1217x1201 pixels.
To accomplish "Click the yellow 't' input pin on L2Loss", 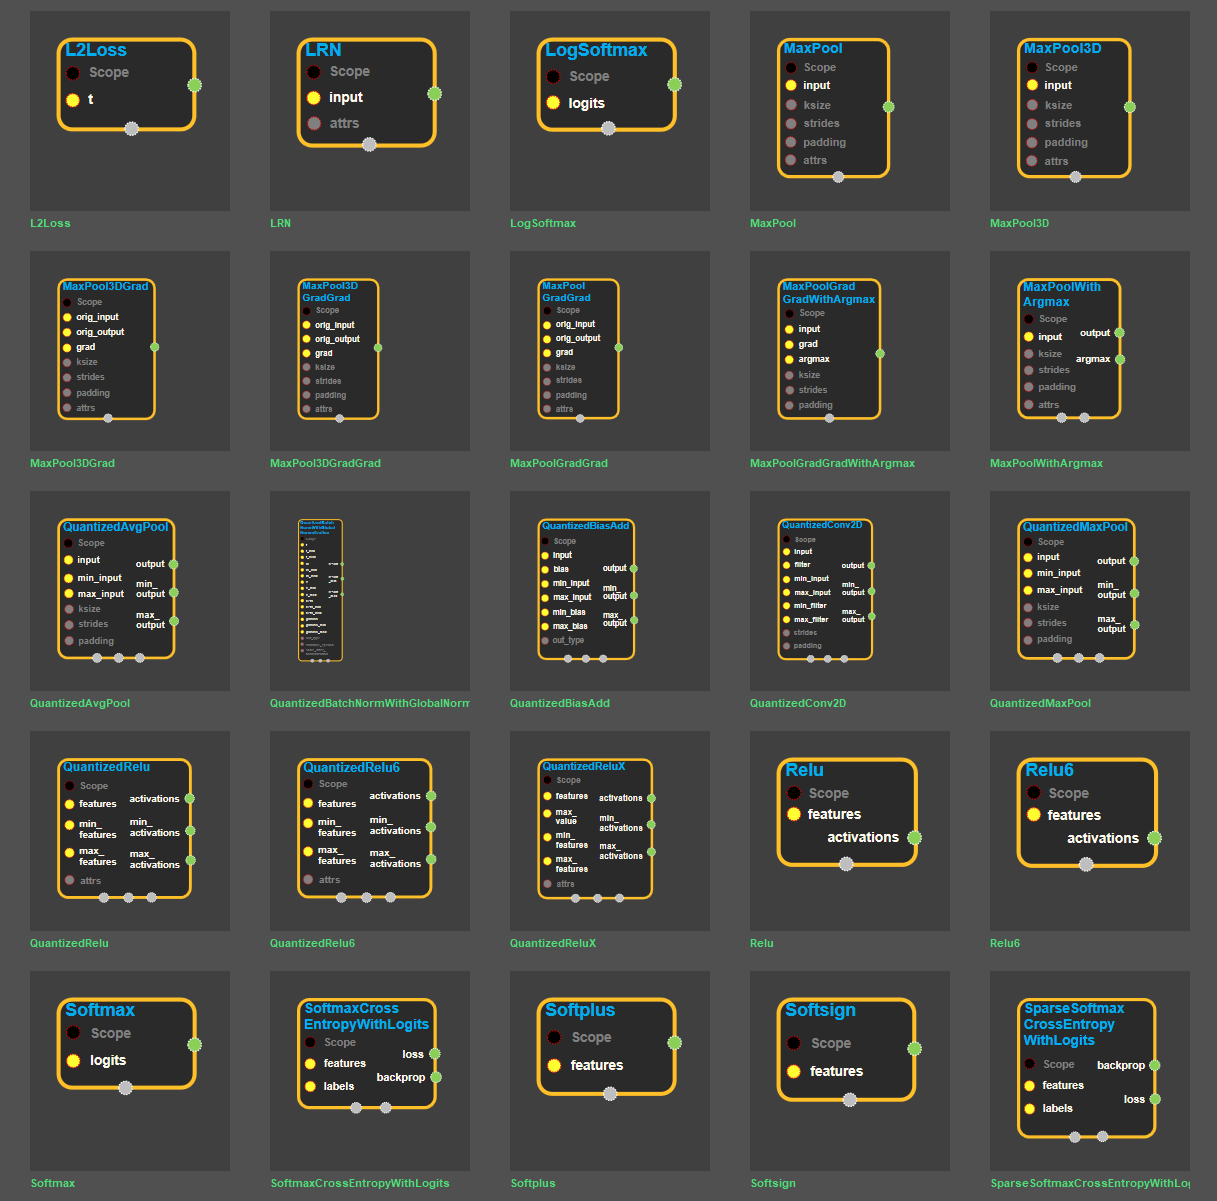I will 73,100.
